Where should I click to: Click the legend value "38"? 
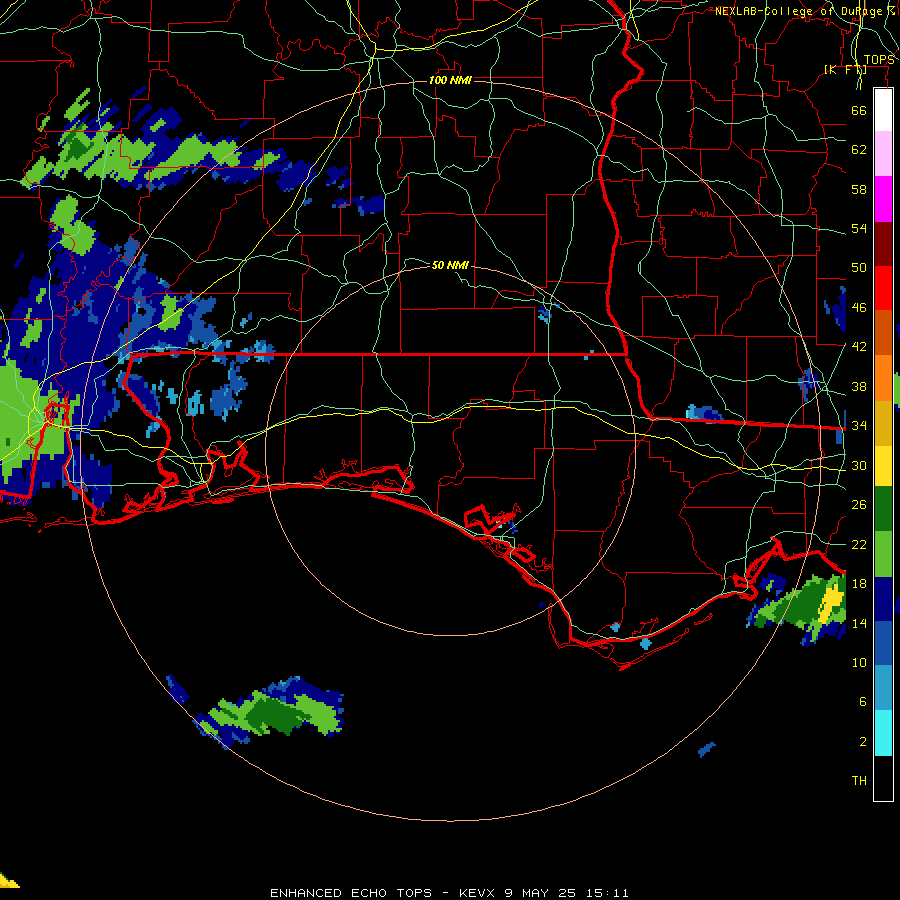click(x=859, y=386)
